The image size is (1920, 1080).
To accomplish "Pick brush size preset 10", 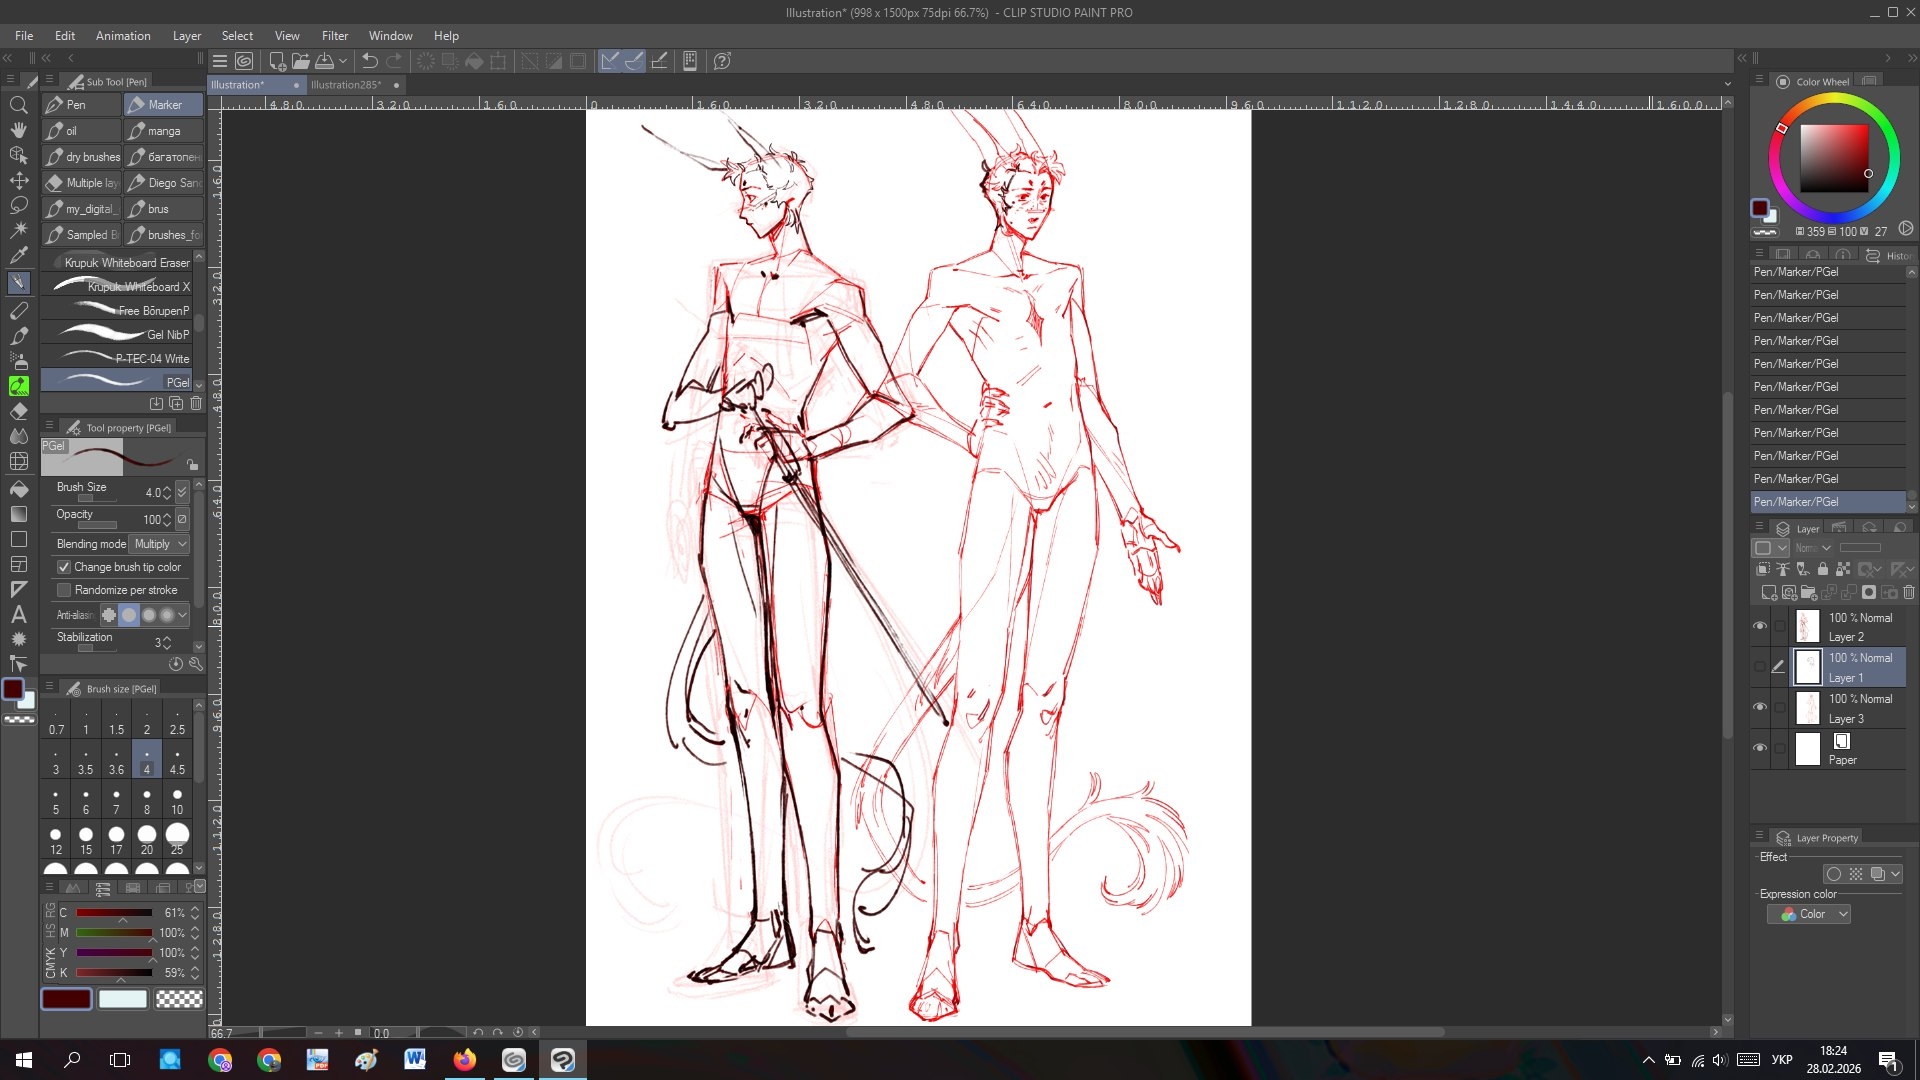I will [177, 800].
